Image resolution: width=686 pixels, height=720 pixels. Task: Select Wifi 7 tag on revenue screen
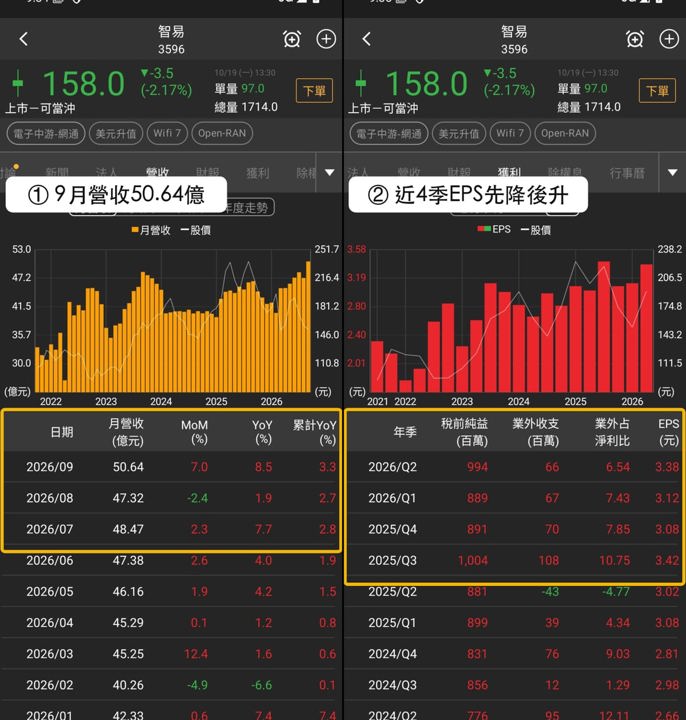click(x=167, y=134)
